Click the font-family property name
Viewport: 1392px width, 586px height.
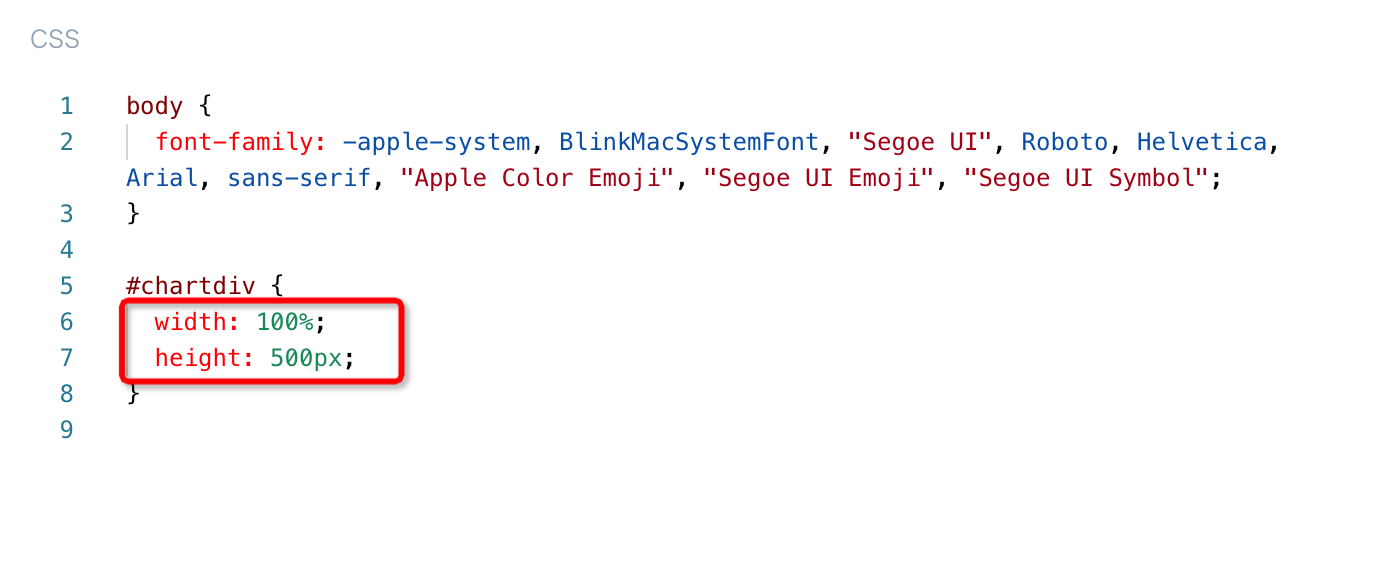pos(241,142)
